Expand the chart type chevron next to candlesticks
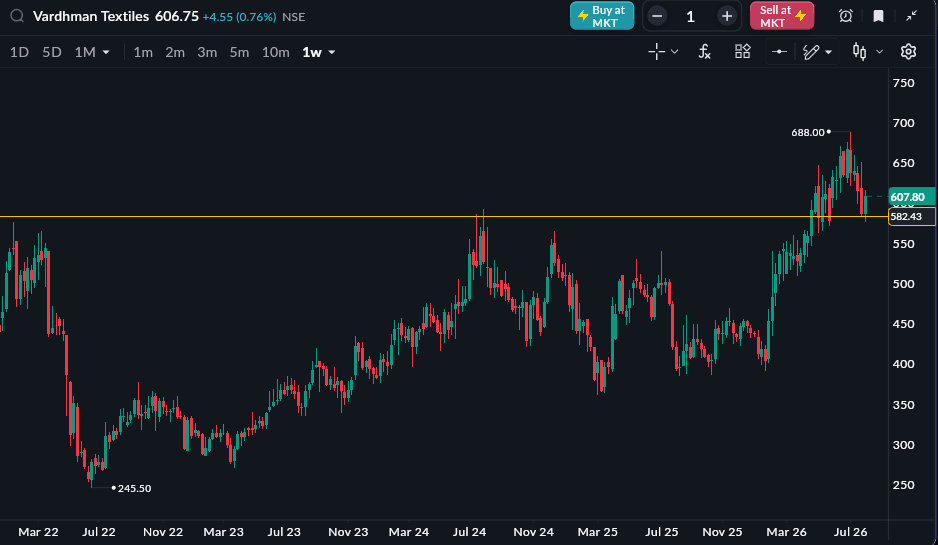The width and height of the screenshot is (938, 545). [x=879, y=52]
